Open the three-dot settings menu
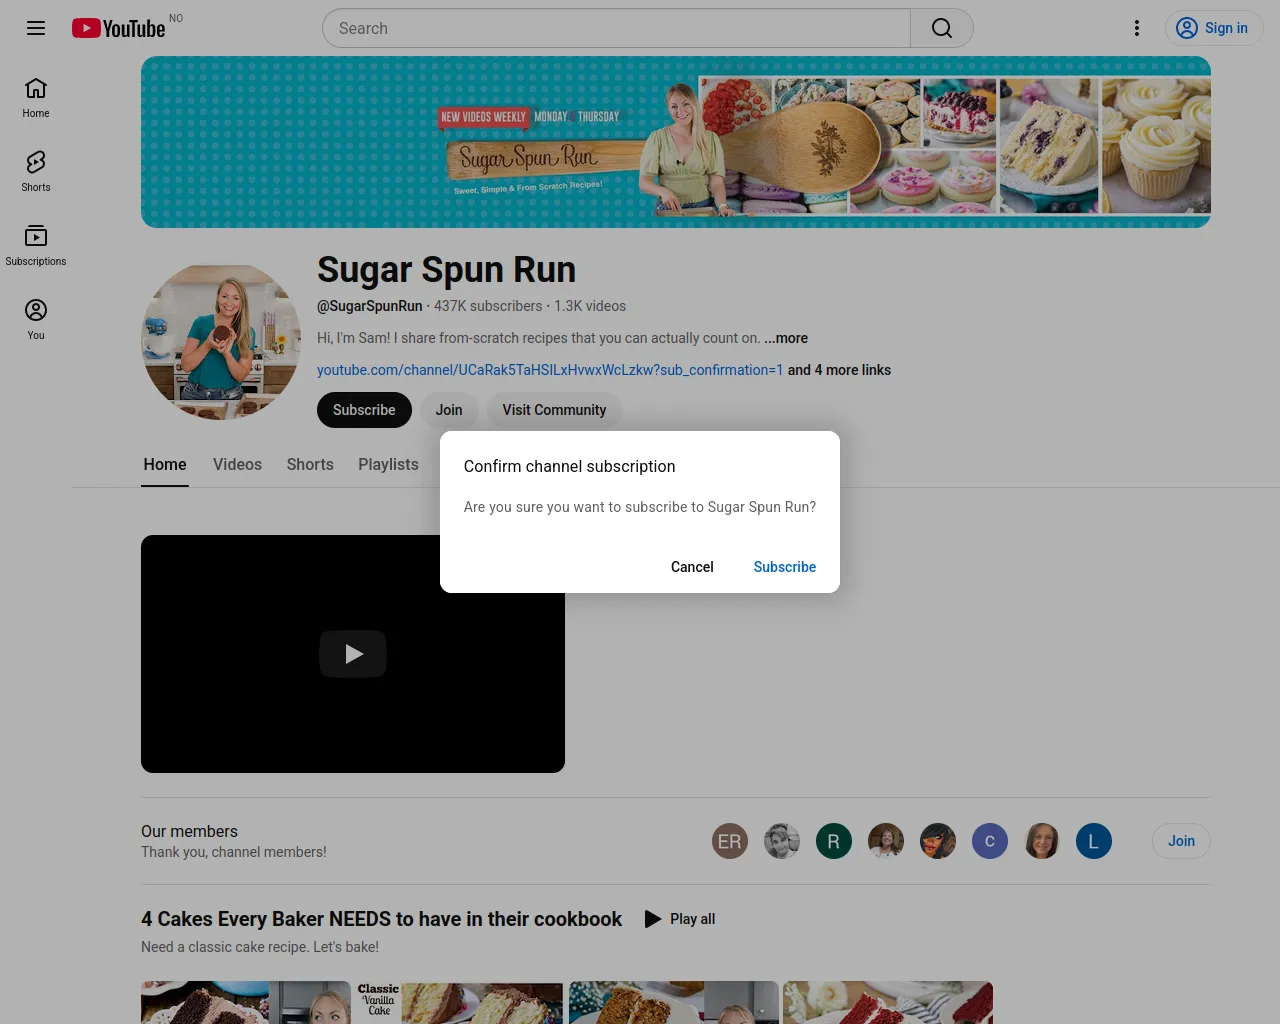 [x=1136, y=28]
